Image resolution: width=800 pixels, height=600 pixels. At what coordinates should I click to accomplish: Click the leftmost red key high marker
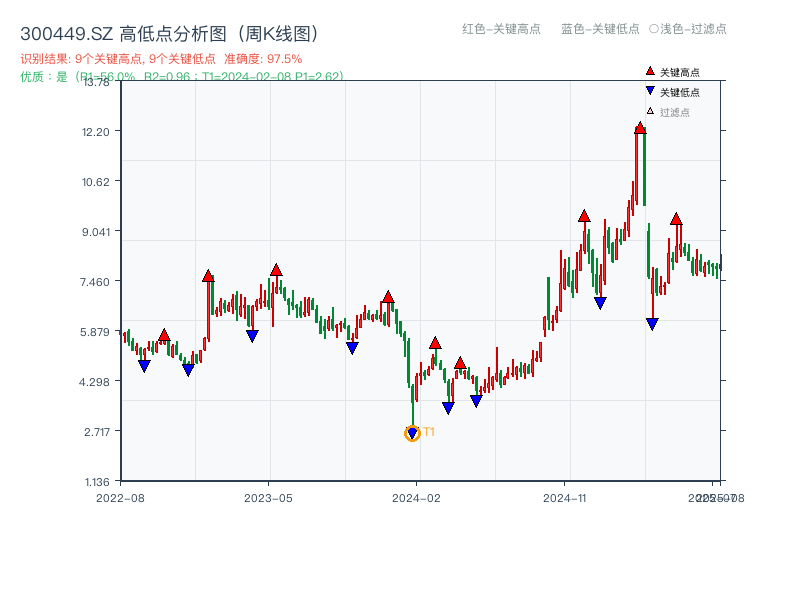click(164, 335)
